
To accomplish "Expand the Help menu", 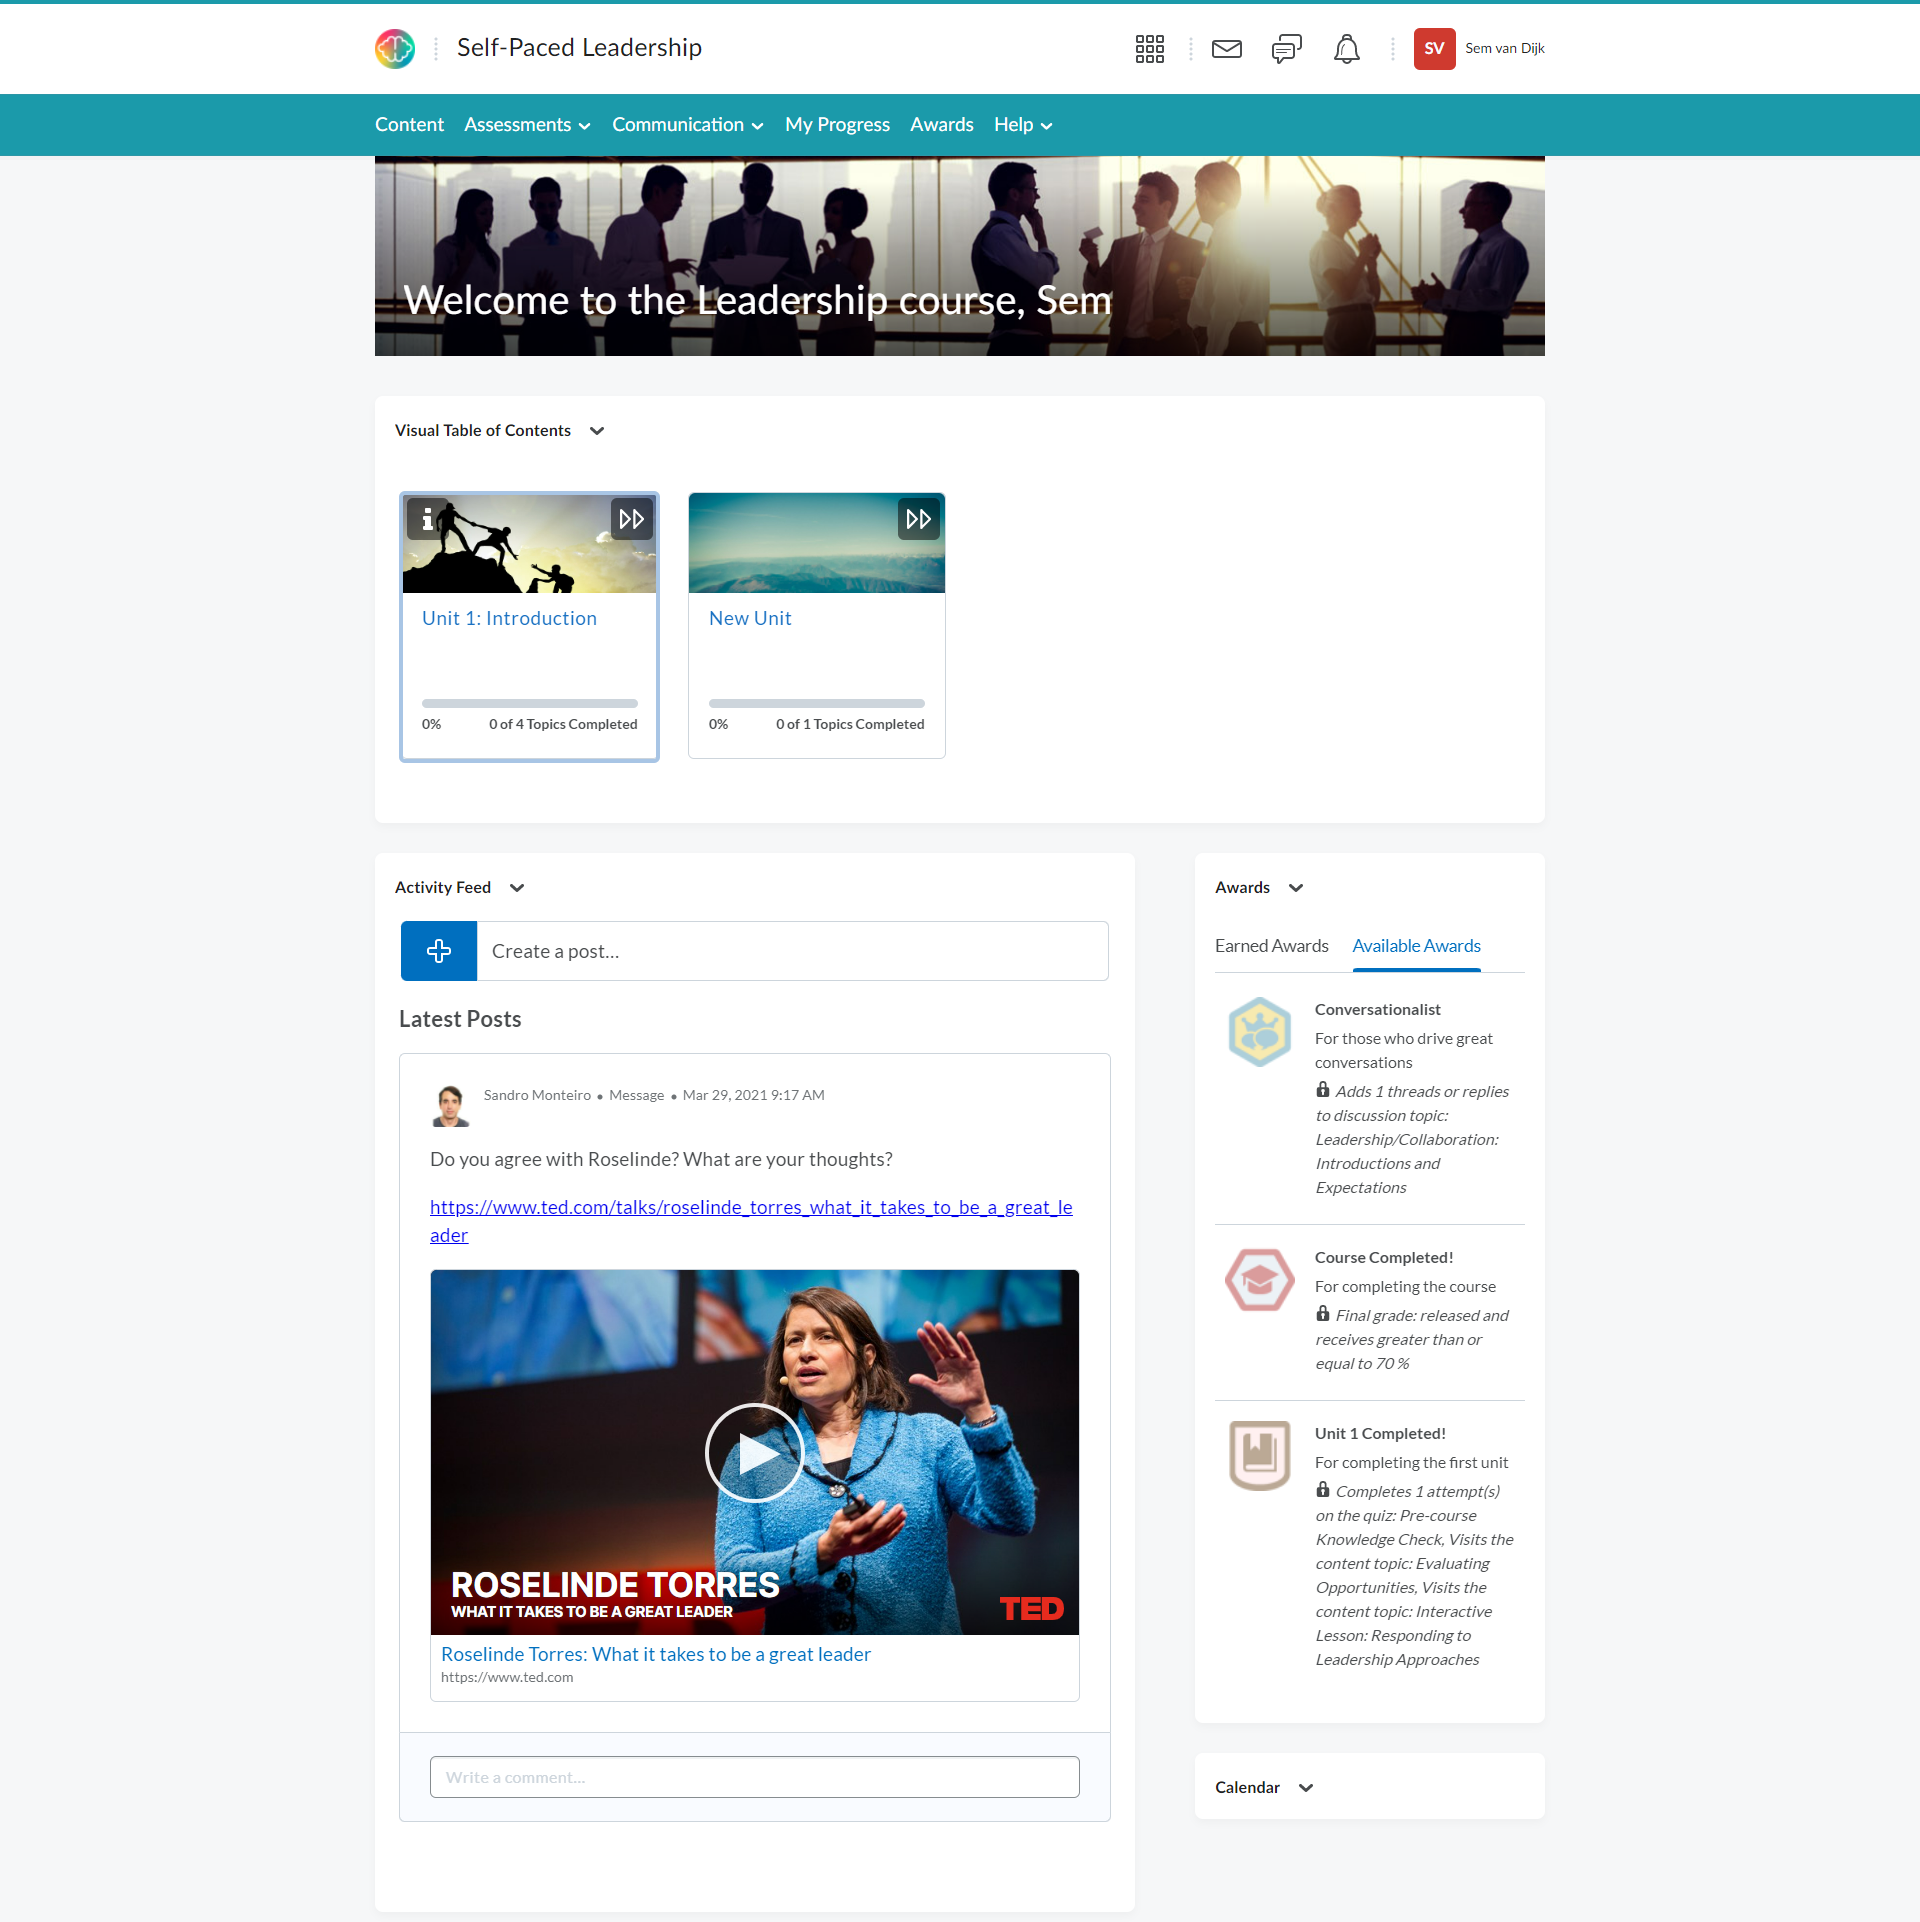I will (x=1023, y=125).
